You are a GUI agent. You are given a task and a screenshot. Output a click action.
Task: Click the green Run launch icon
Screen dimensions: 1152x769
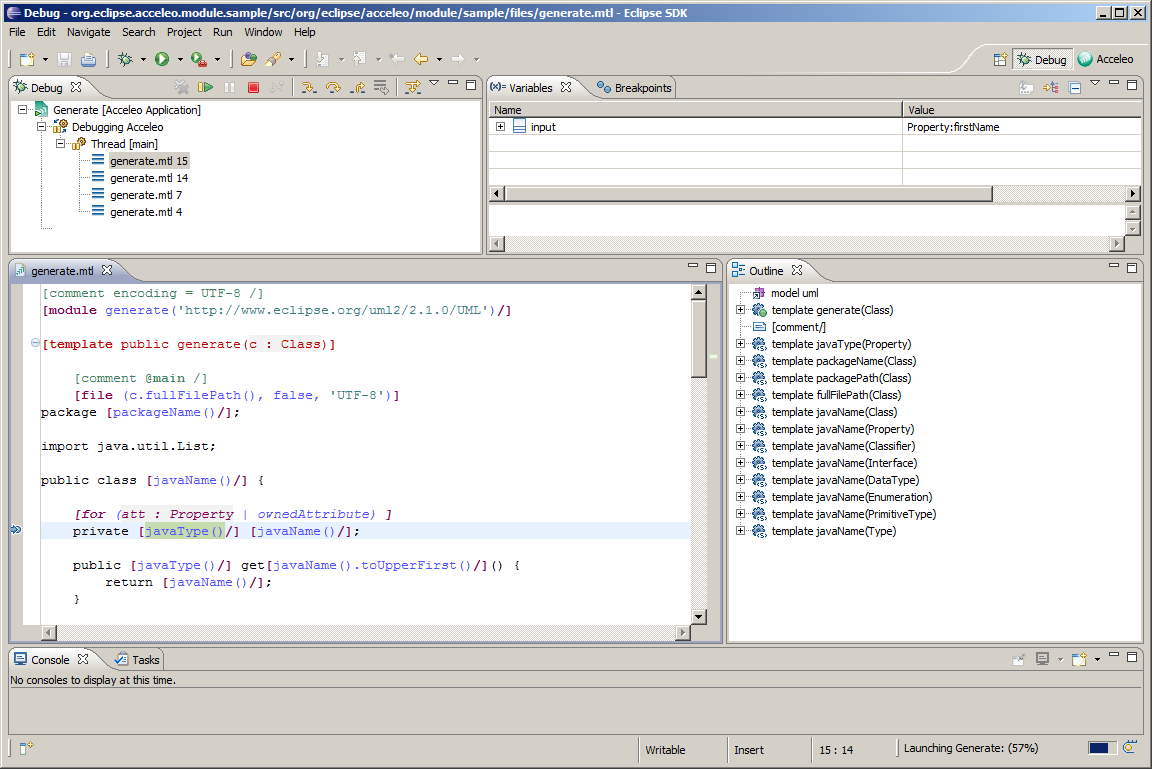tap(162, 59)
